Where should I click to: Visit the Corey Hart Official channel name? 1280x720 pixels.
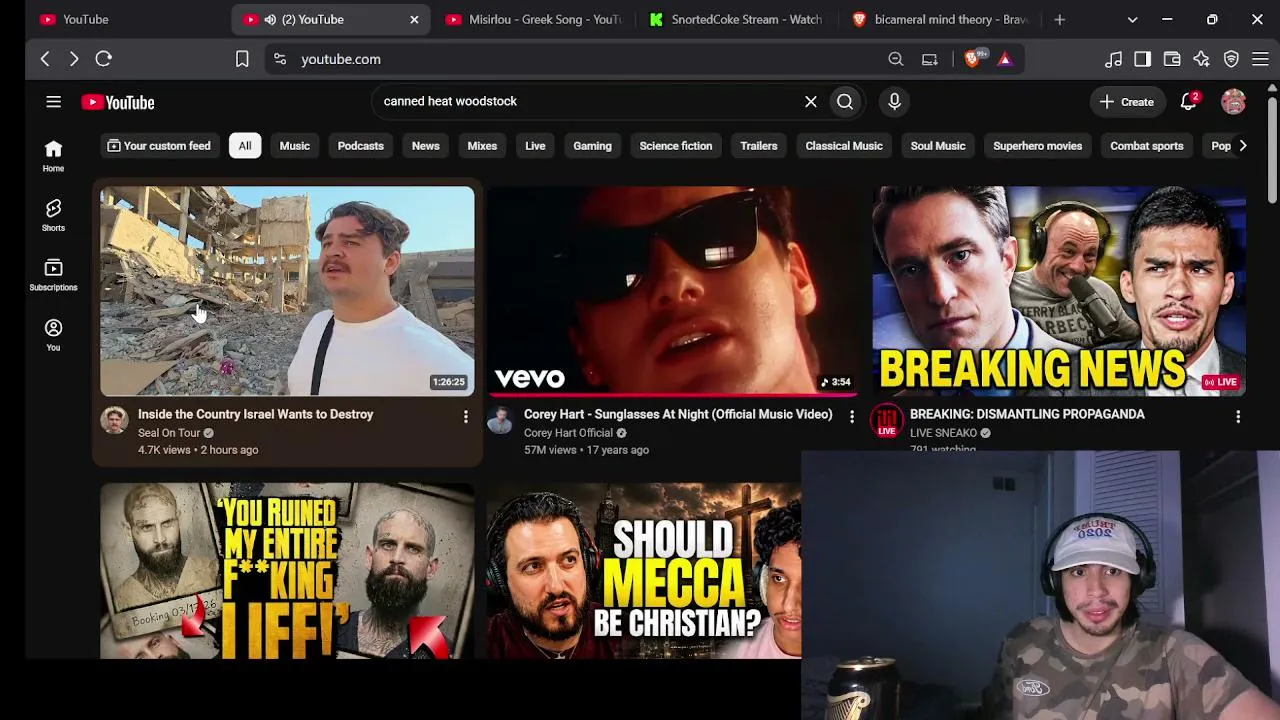[x=568, y=433]
